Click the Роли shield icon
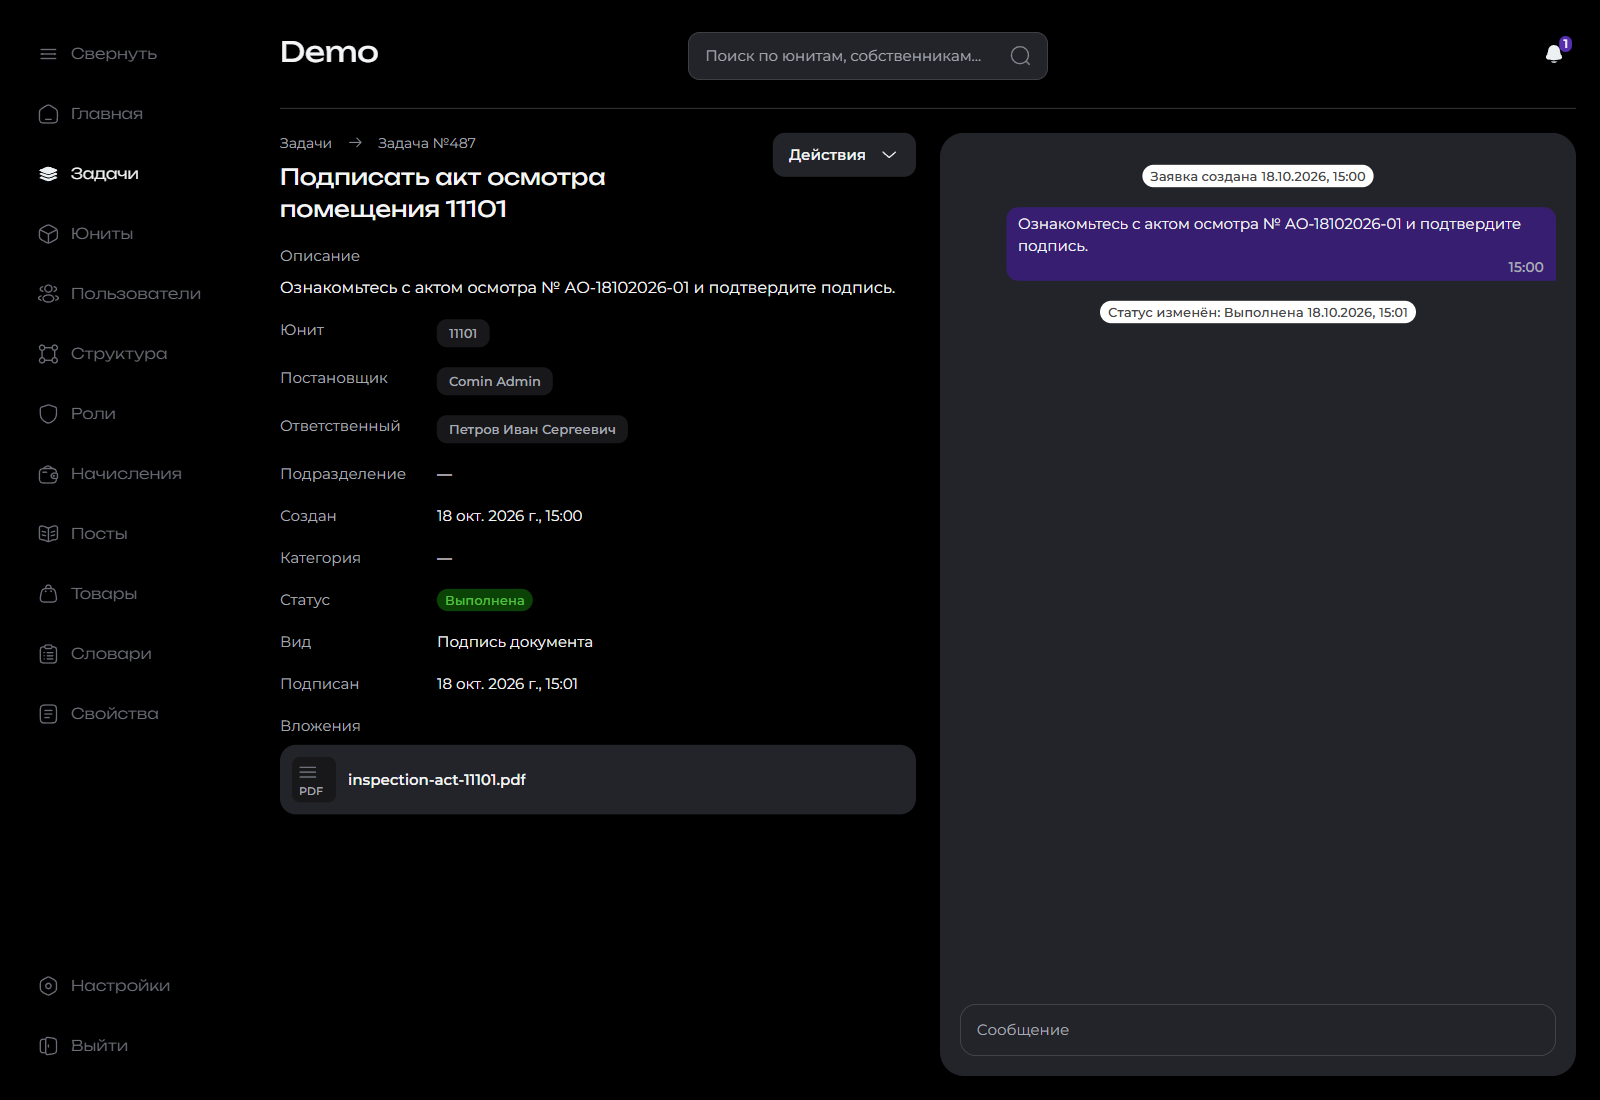Screen dimensions: 1600x1100 pyautogui.click(x=48, y=414)
